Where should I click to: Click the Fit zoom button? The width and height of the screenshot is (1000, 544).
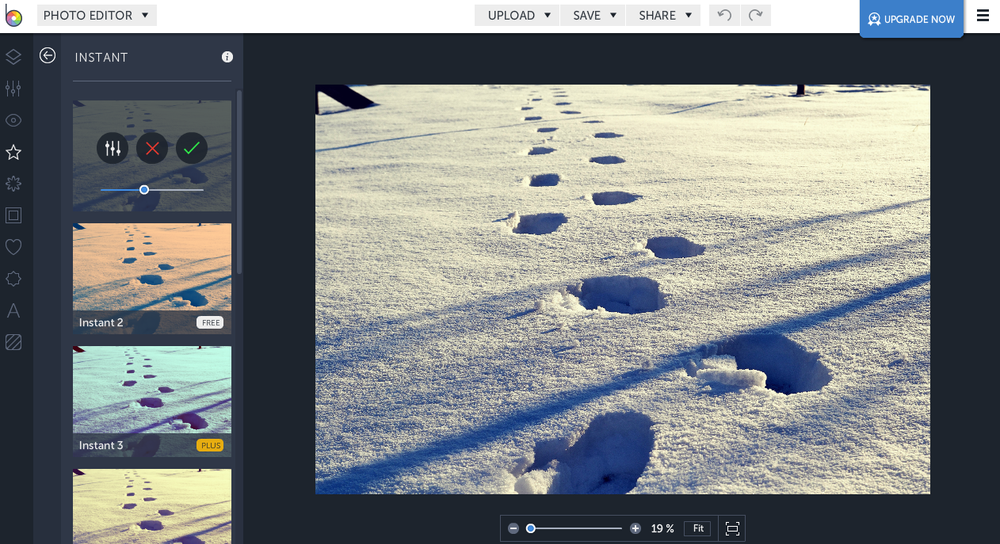coord(698,528)
